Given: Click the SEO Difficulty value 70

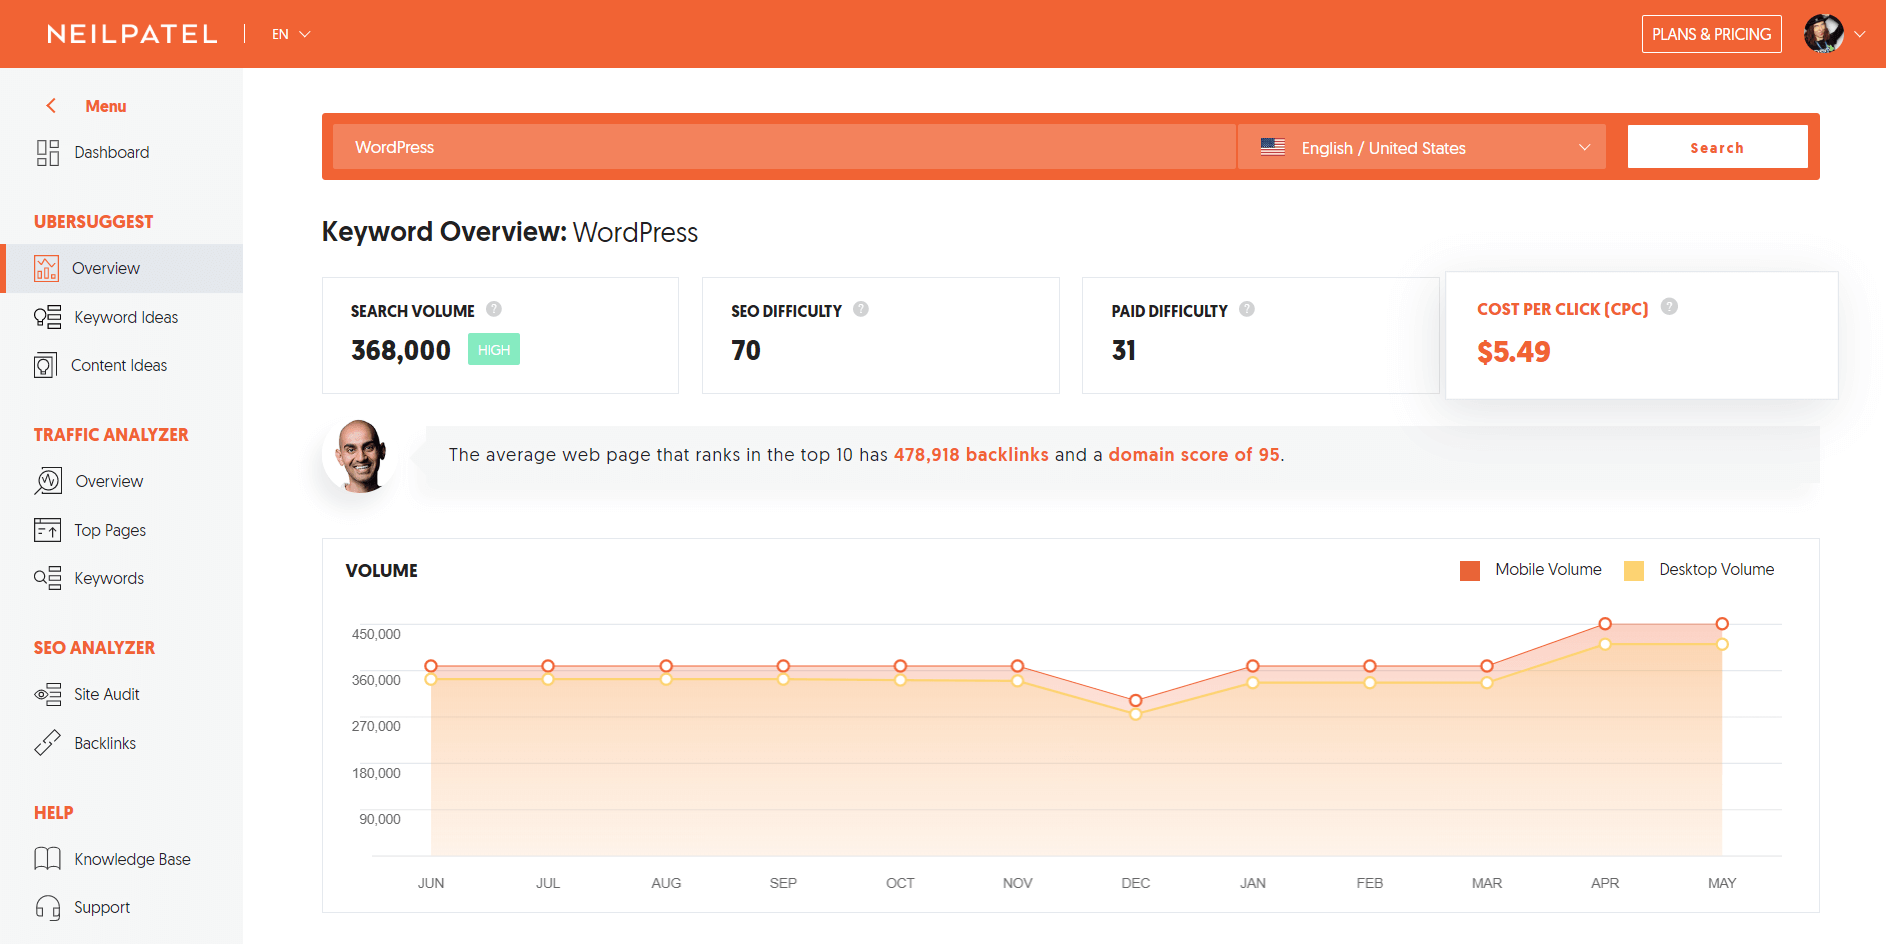Looking at the screenshot, I should coord(746,350).
